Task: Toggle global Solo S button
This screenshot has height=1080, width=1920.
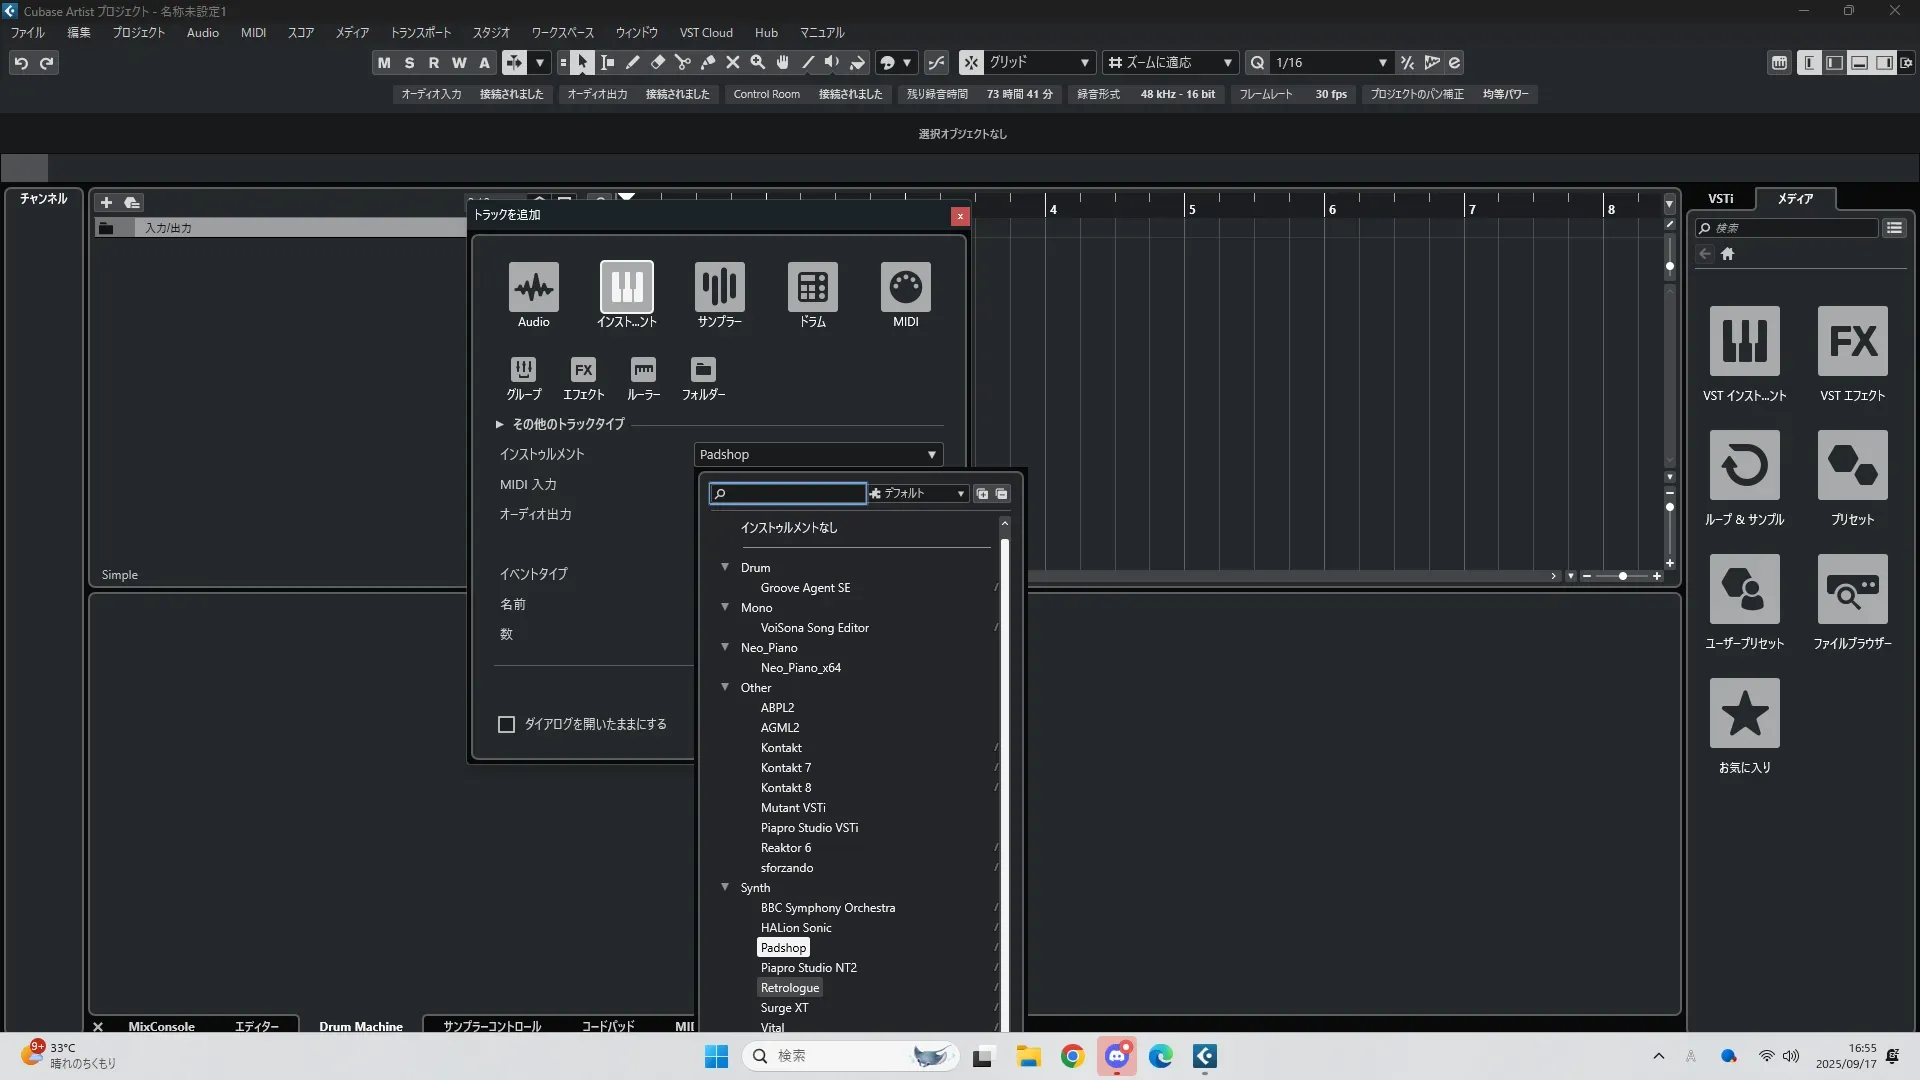Action: [409, 63]
